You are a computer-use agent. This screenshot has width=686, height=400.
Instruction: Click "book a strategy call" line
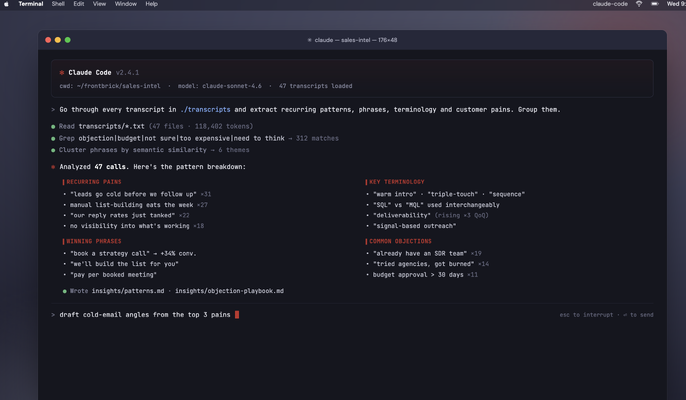[130, 253]
